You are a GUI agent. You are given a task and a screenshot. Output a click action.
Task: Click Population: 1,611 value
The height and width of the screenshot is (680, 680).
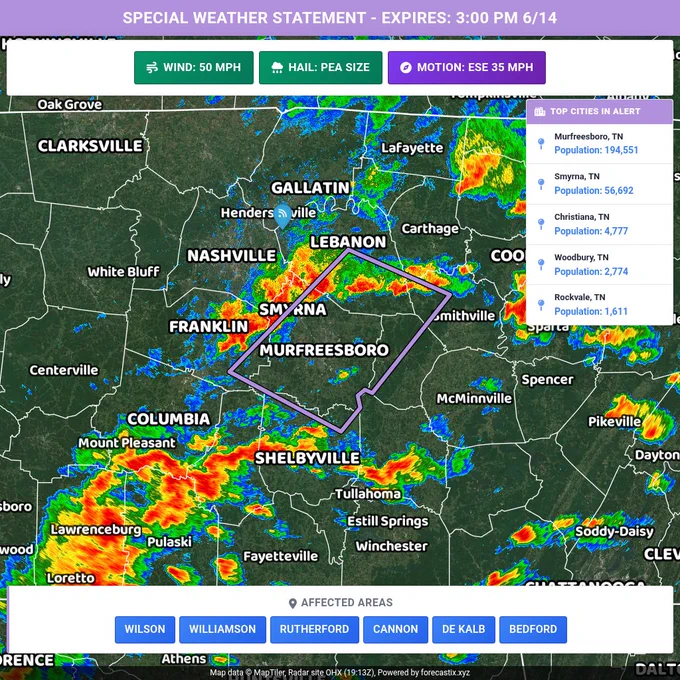(591, 311)
